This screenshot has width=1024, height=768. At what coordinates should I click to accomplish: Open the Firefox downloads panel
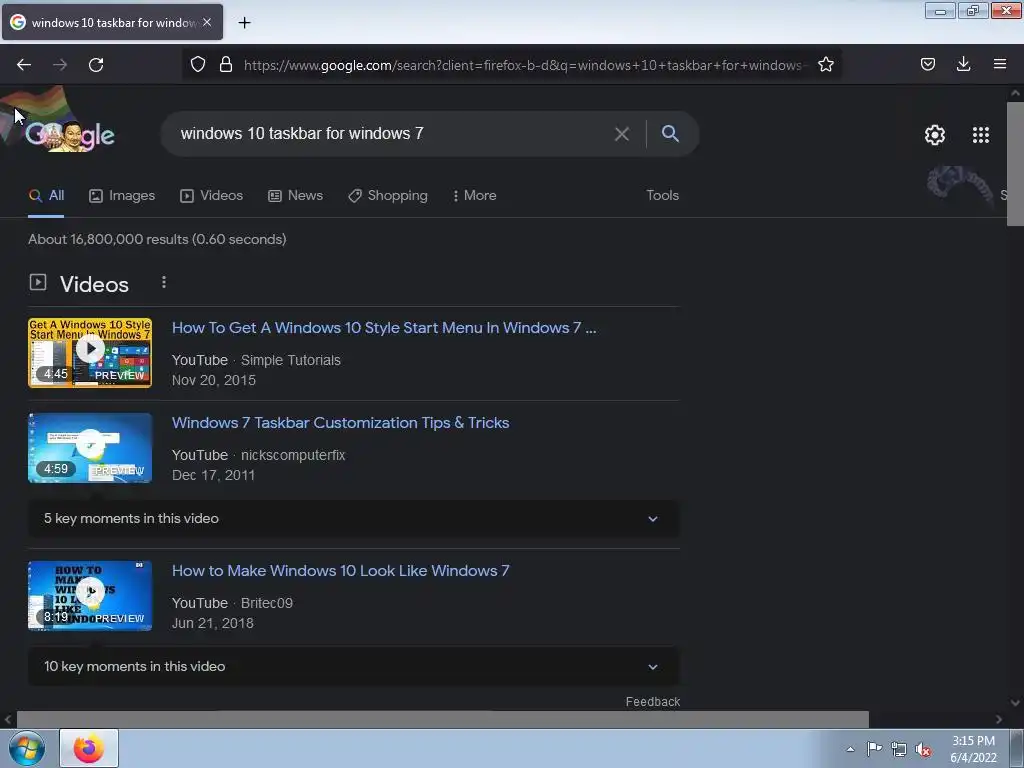(963, 64)
